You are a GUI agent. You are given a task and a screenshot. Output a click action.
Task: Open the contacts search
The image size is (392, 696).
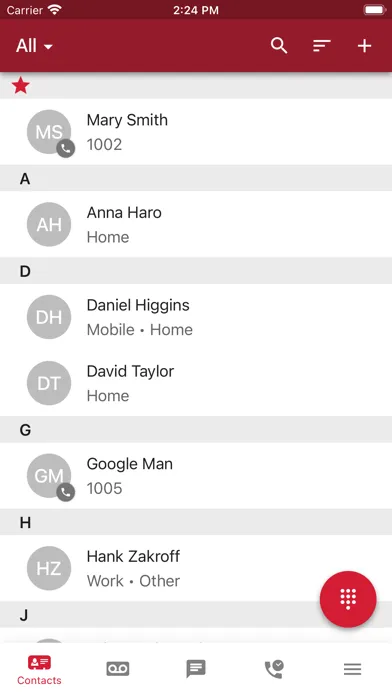pos(279,46)
